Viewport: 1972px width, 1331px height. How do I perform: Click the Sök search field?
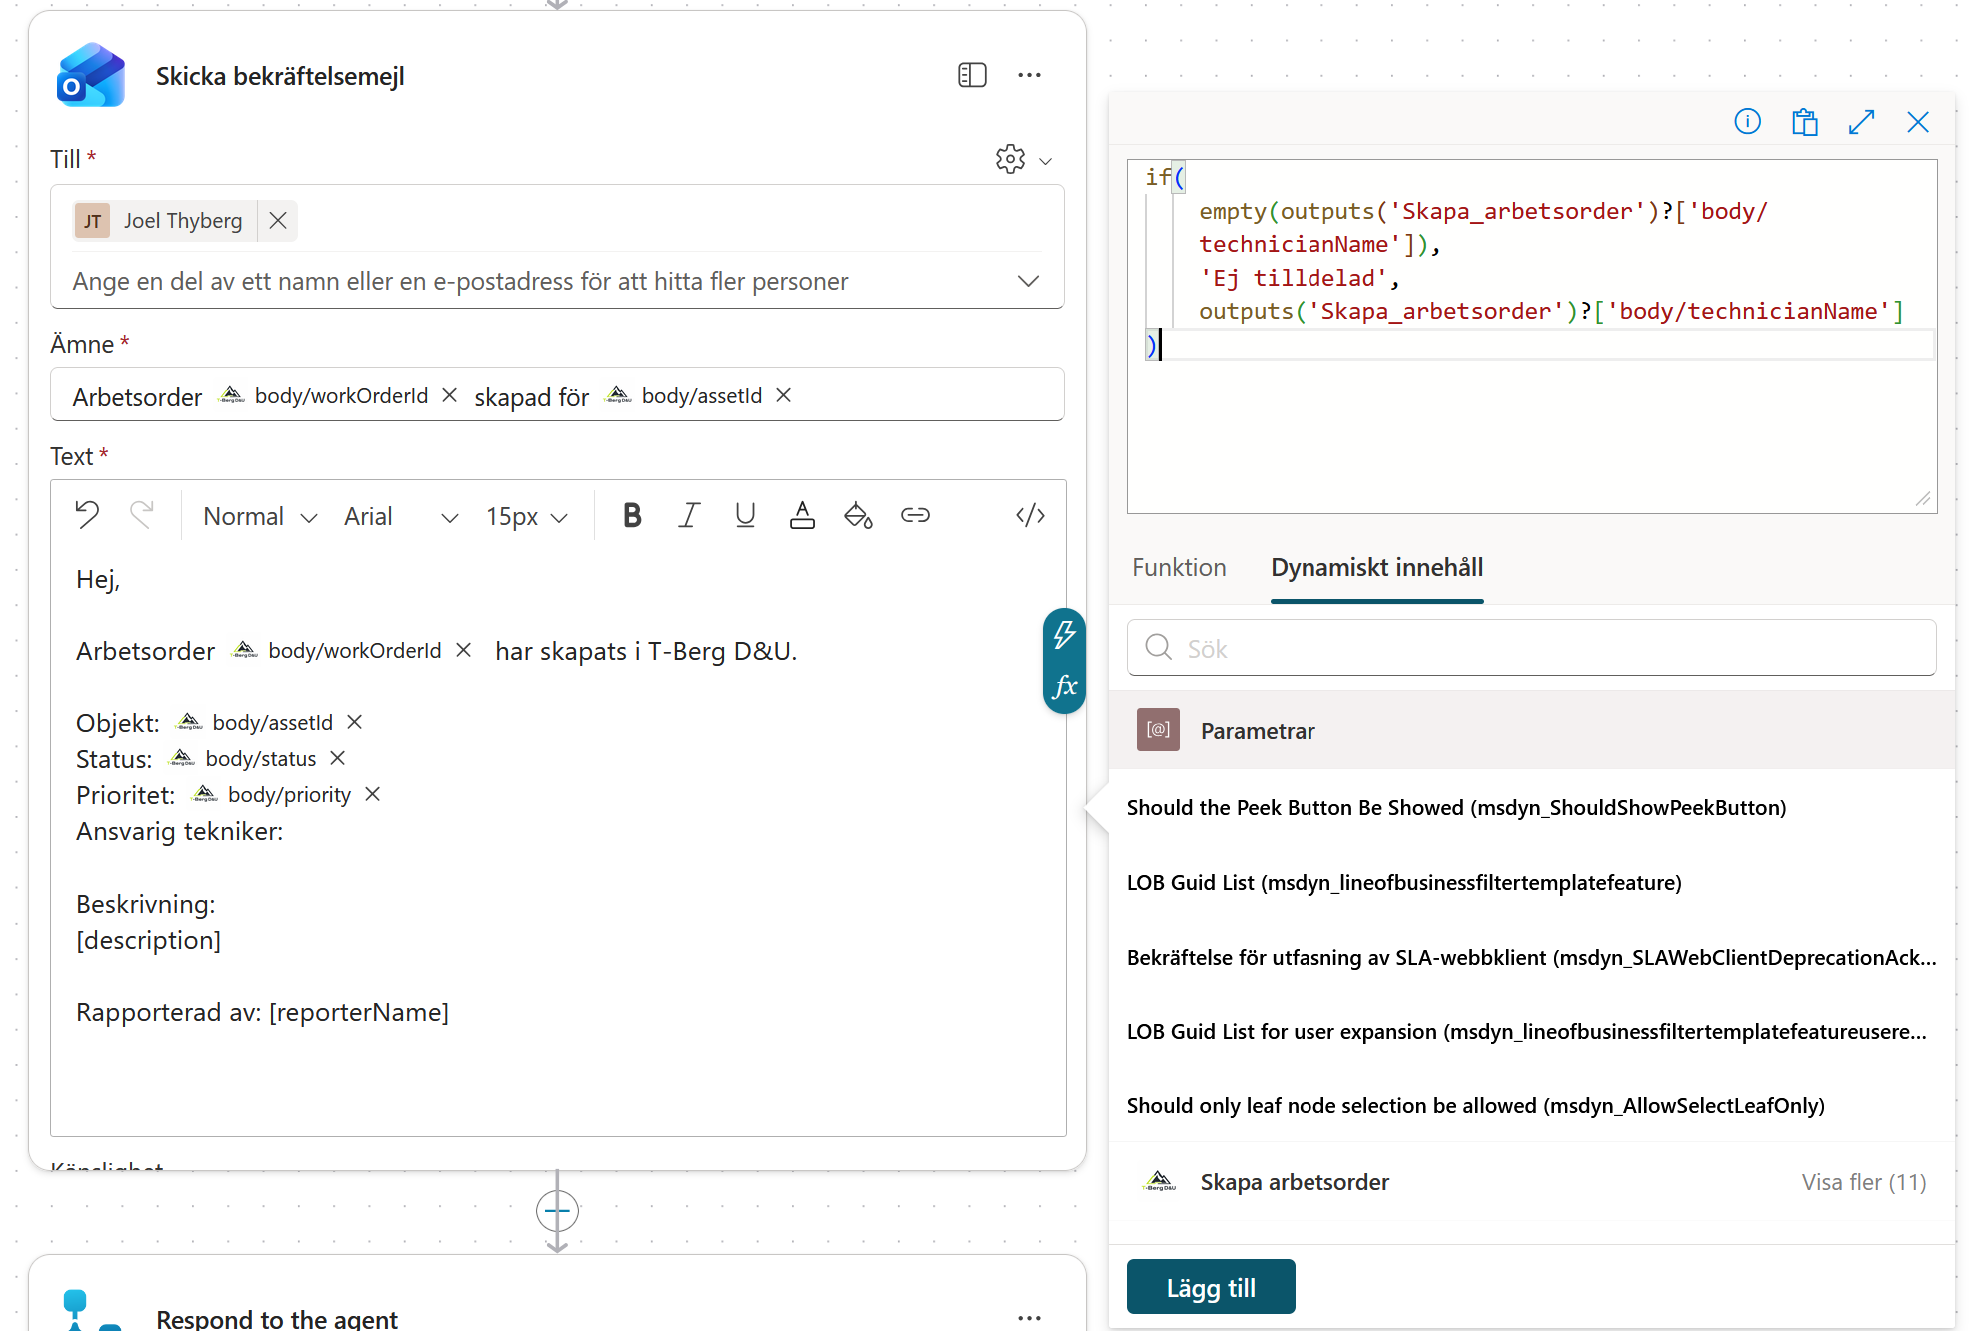click(1532, 648)
